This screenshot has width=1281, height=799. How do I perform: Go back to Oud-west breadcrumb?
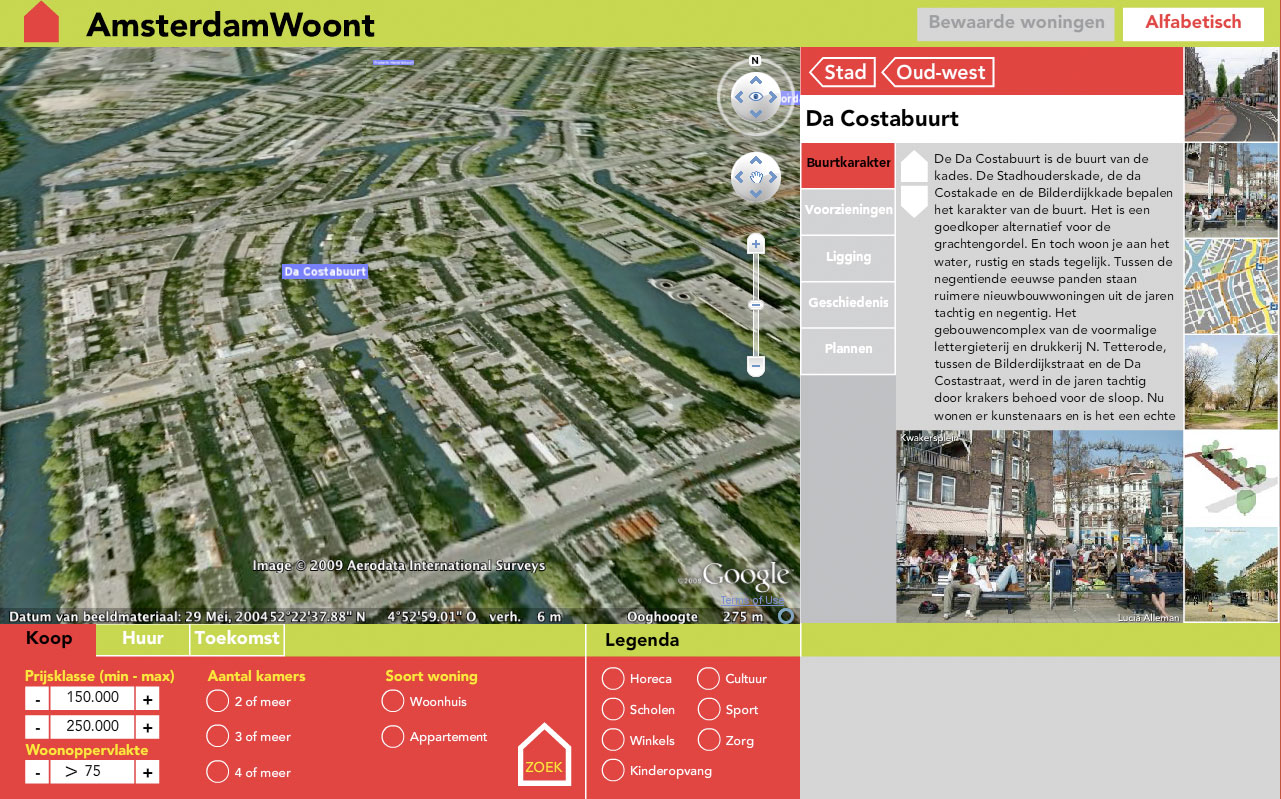[x=938, y=72]
